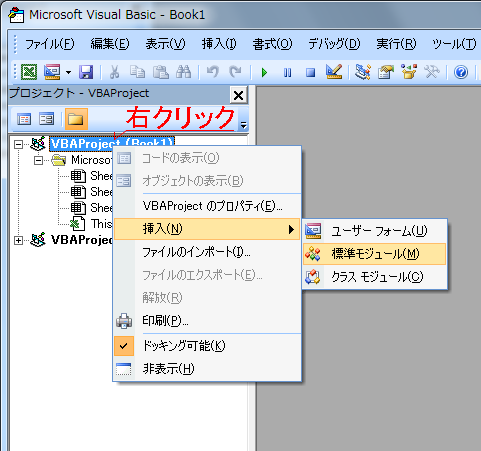481x451 pixels.
Task: Click the Insert UserForm toolbar icon
Action: pyautogui.click(x=52, y=72)
